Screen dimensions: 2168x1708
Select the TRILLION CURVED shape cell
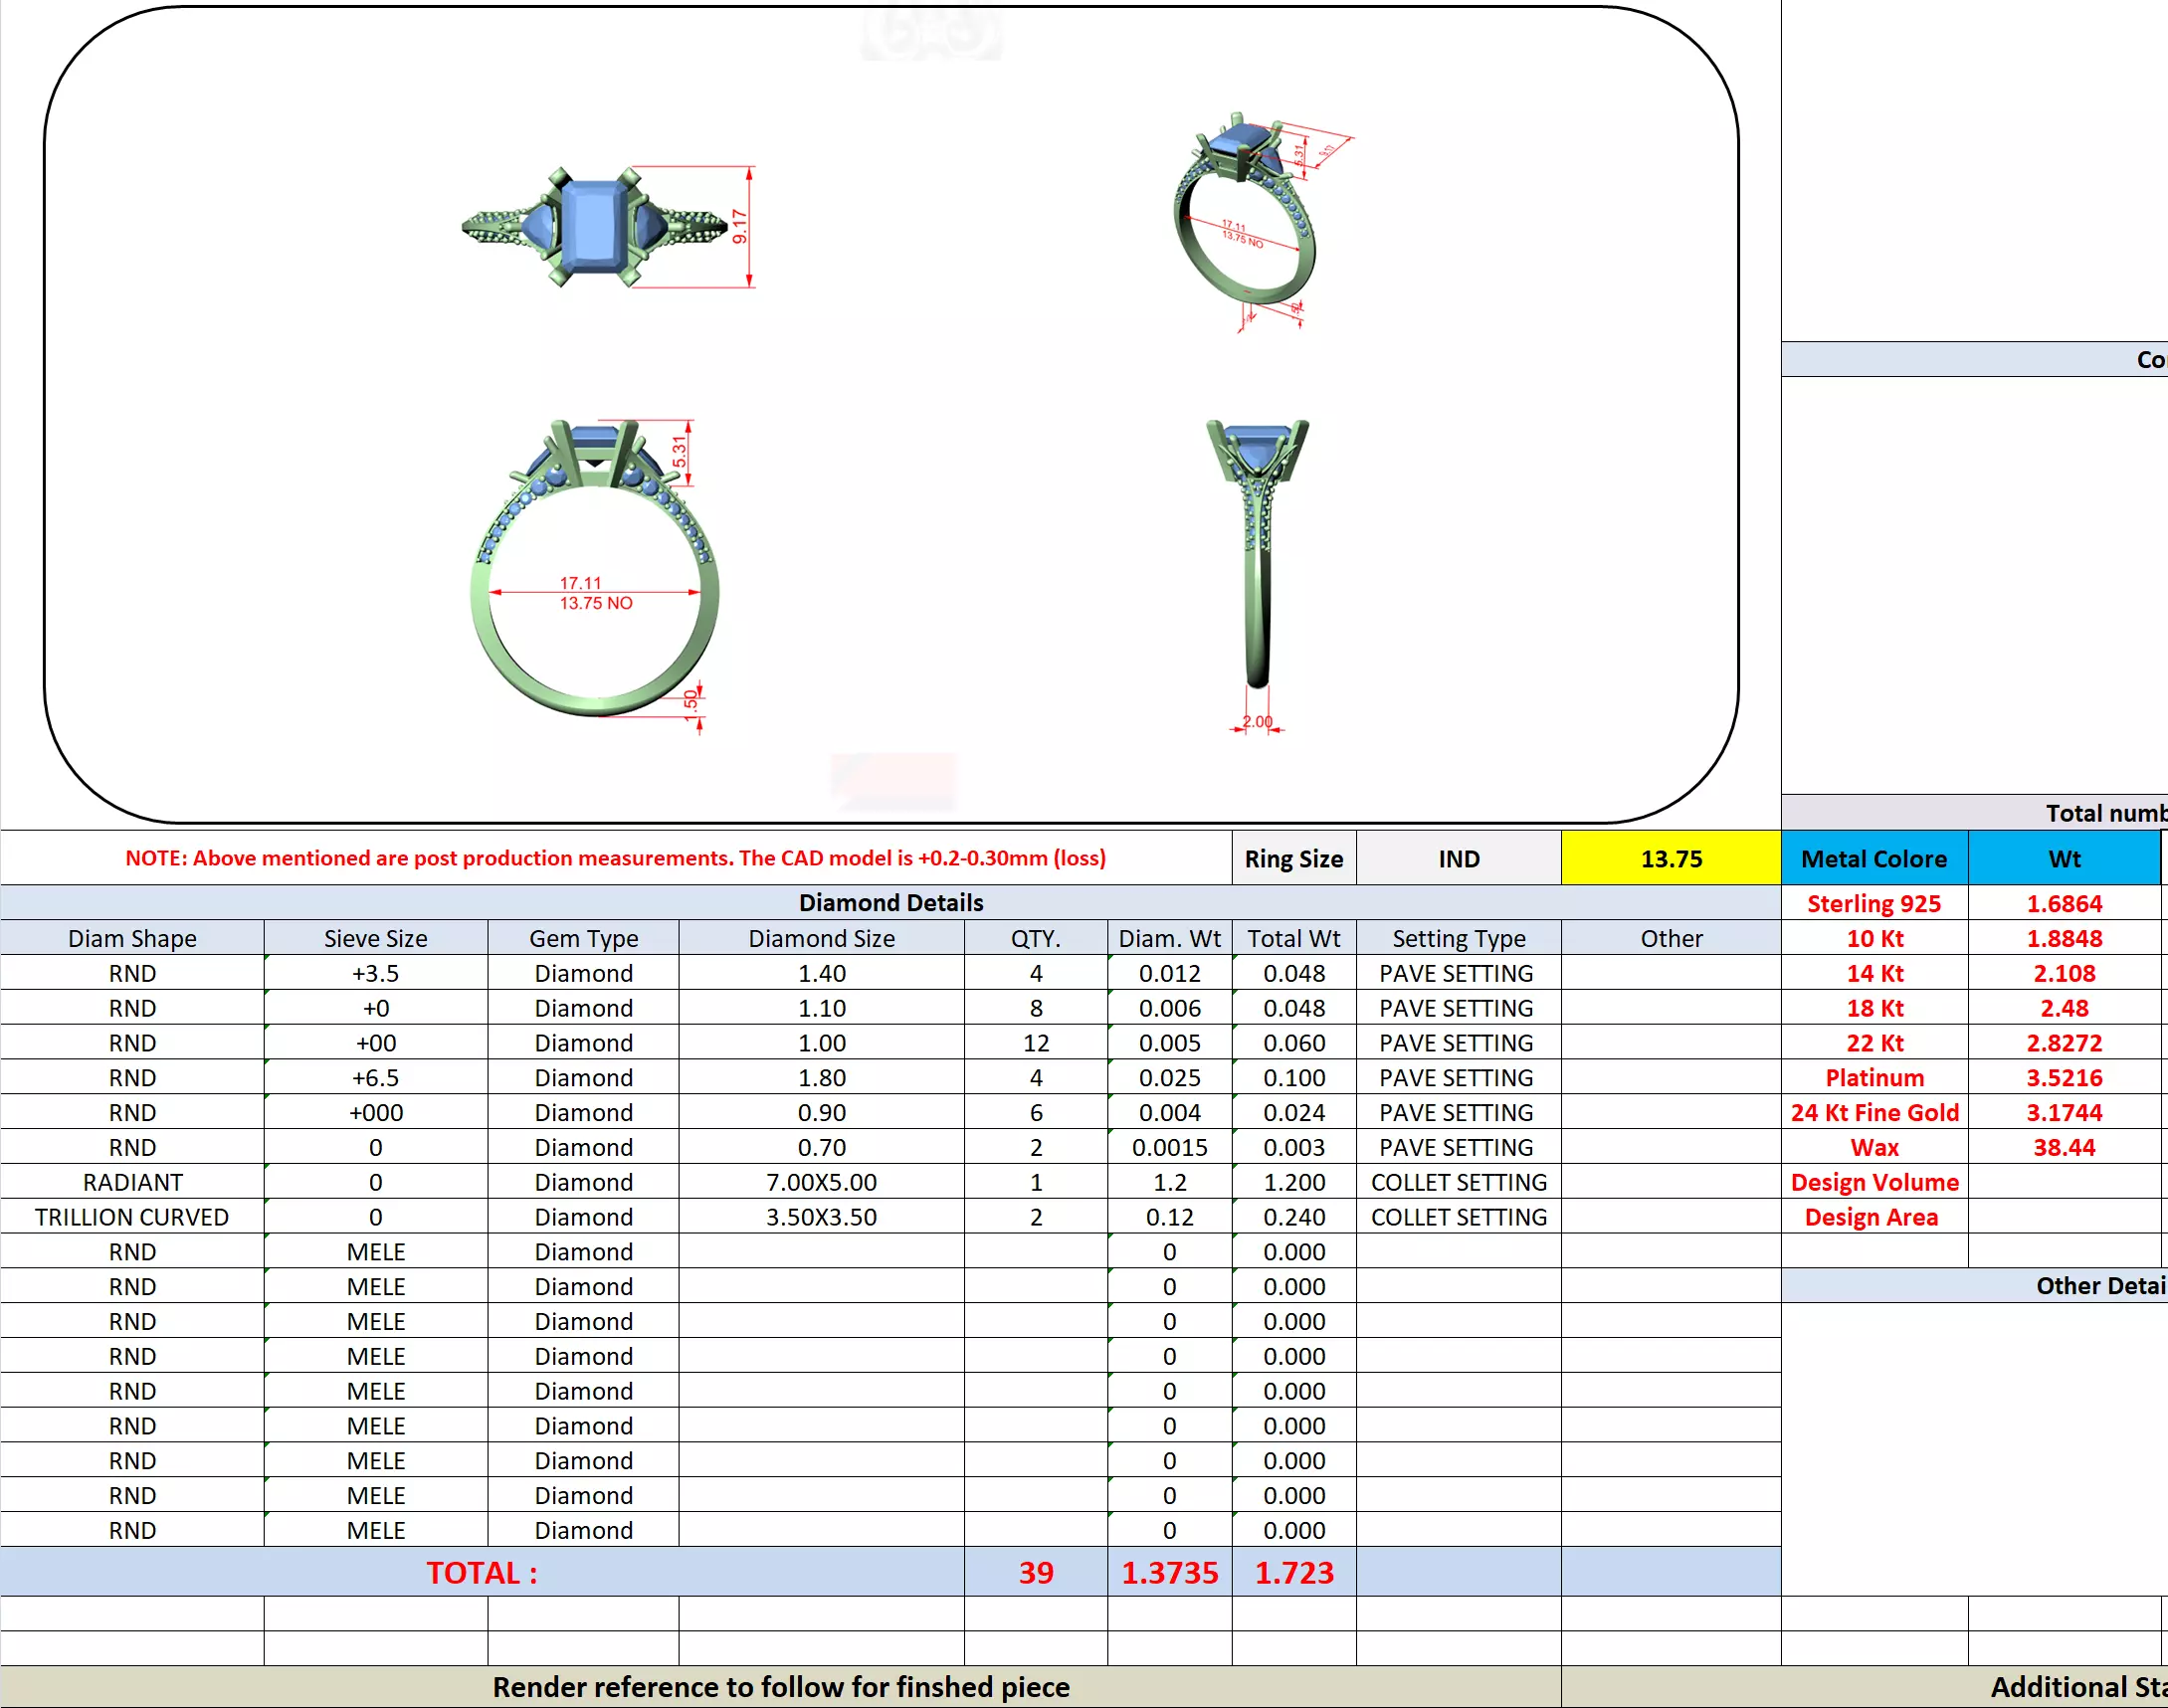[132, 1217]
